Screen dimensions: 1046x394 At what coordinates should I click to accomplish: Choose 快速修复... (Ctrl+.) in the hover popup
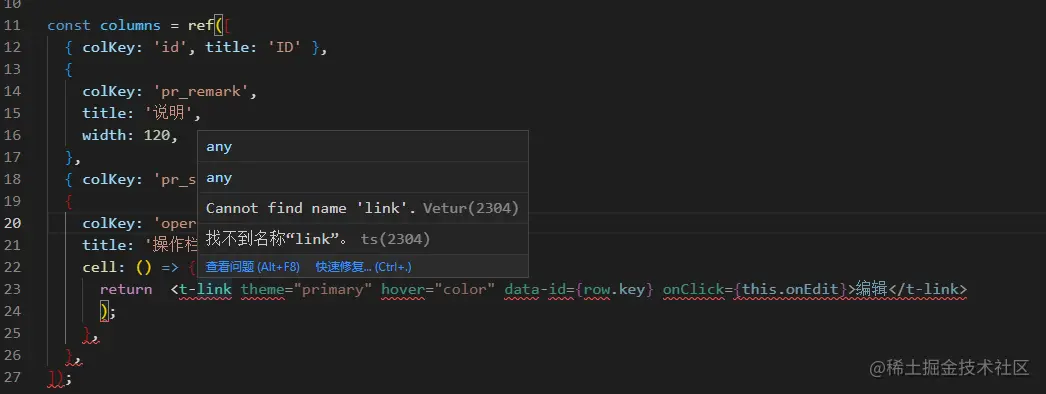click(x=364, y=267)
